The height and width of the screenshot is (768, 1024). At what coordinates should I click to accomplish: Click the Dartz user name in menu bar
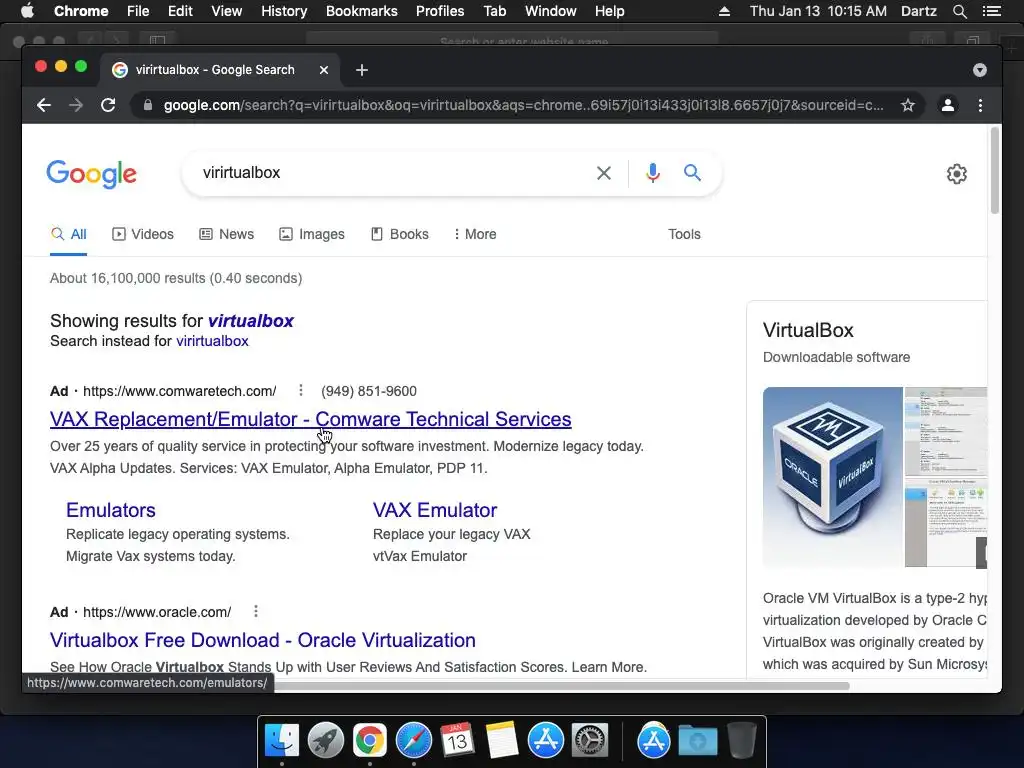919,11
